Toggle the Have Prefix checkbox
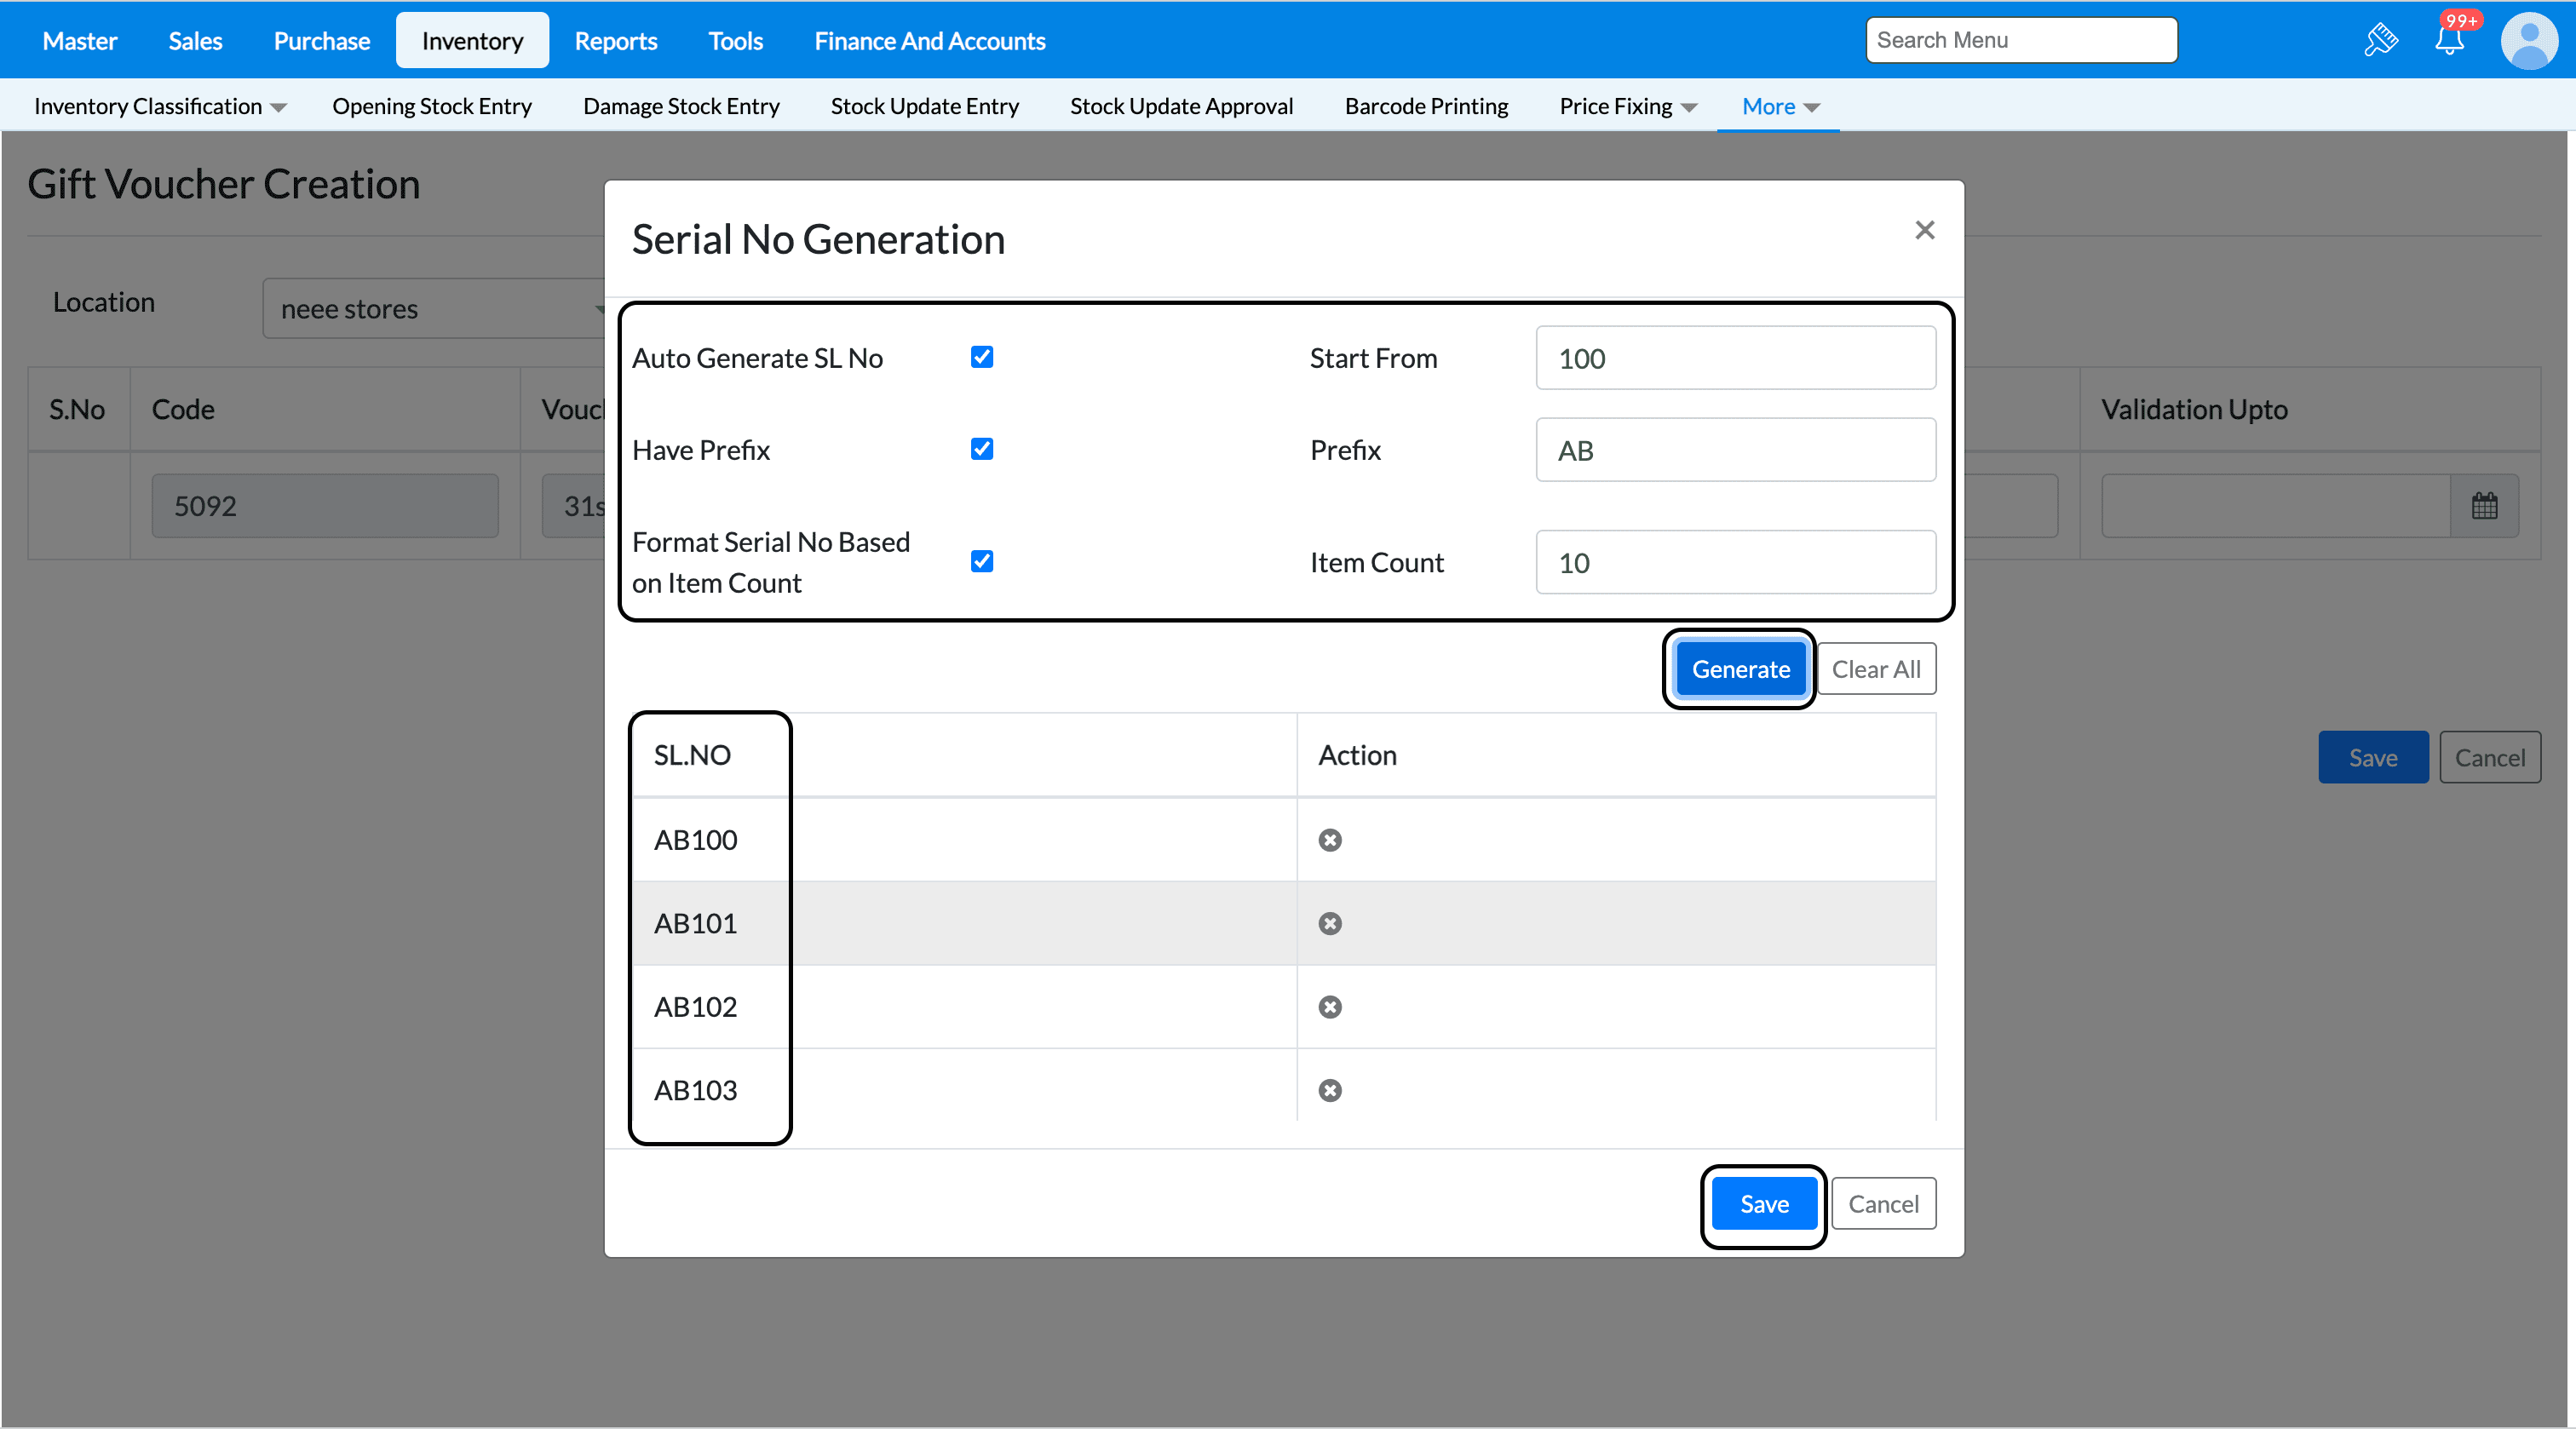This screenshot has width=2576, height=1429. pyautogui.click(x=982, y=449)
